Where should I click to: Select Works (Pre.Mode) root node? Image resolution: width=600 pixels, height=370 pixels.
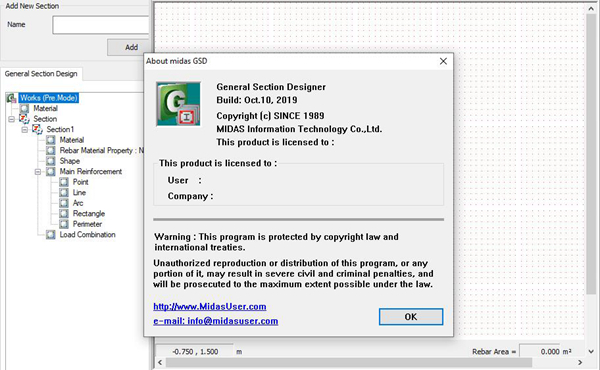[49, 98]
